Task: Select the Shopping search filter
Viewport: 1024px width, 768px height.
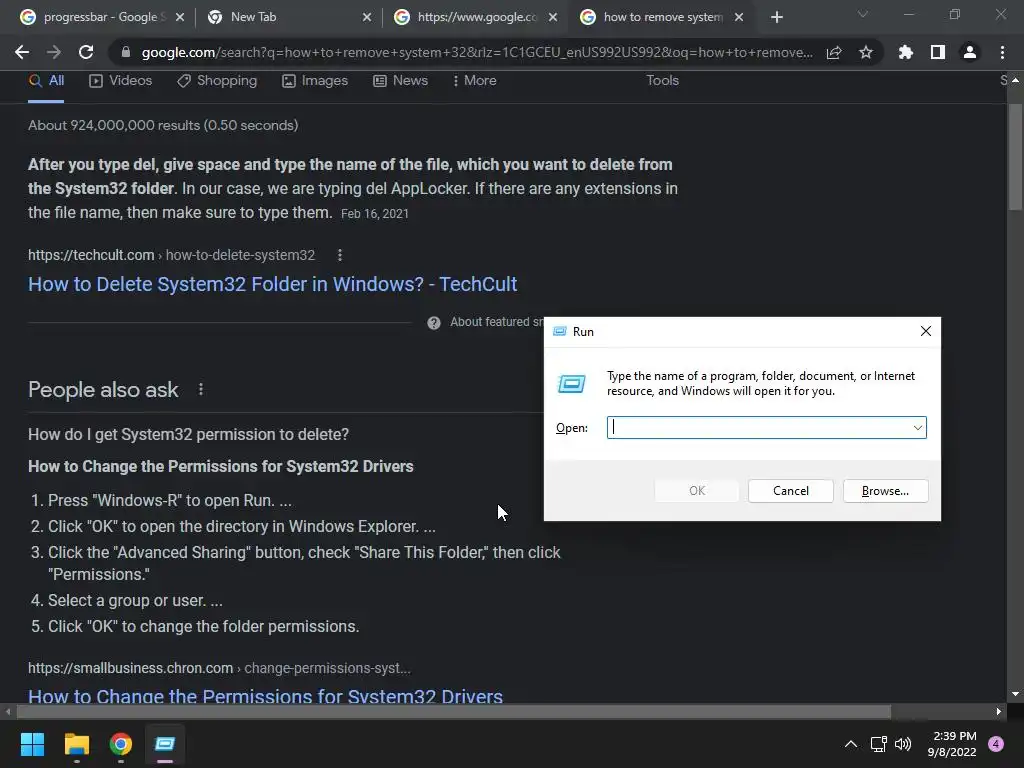Action: pos(217,81)
